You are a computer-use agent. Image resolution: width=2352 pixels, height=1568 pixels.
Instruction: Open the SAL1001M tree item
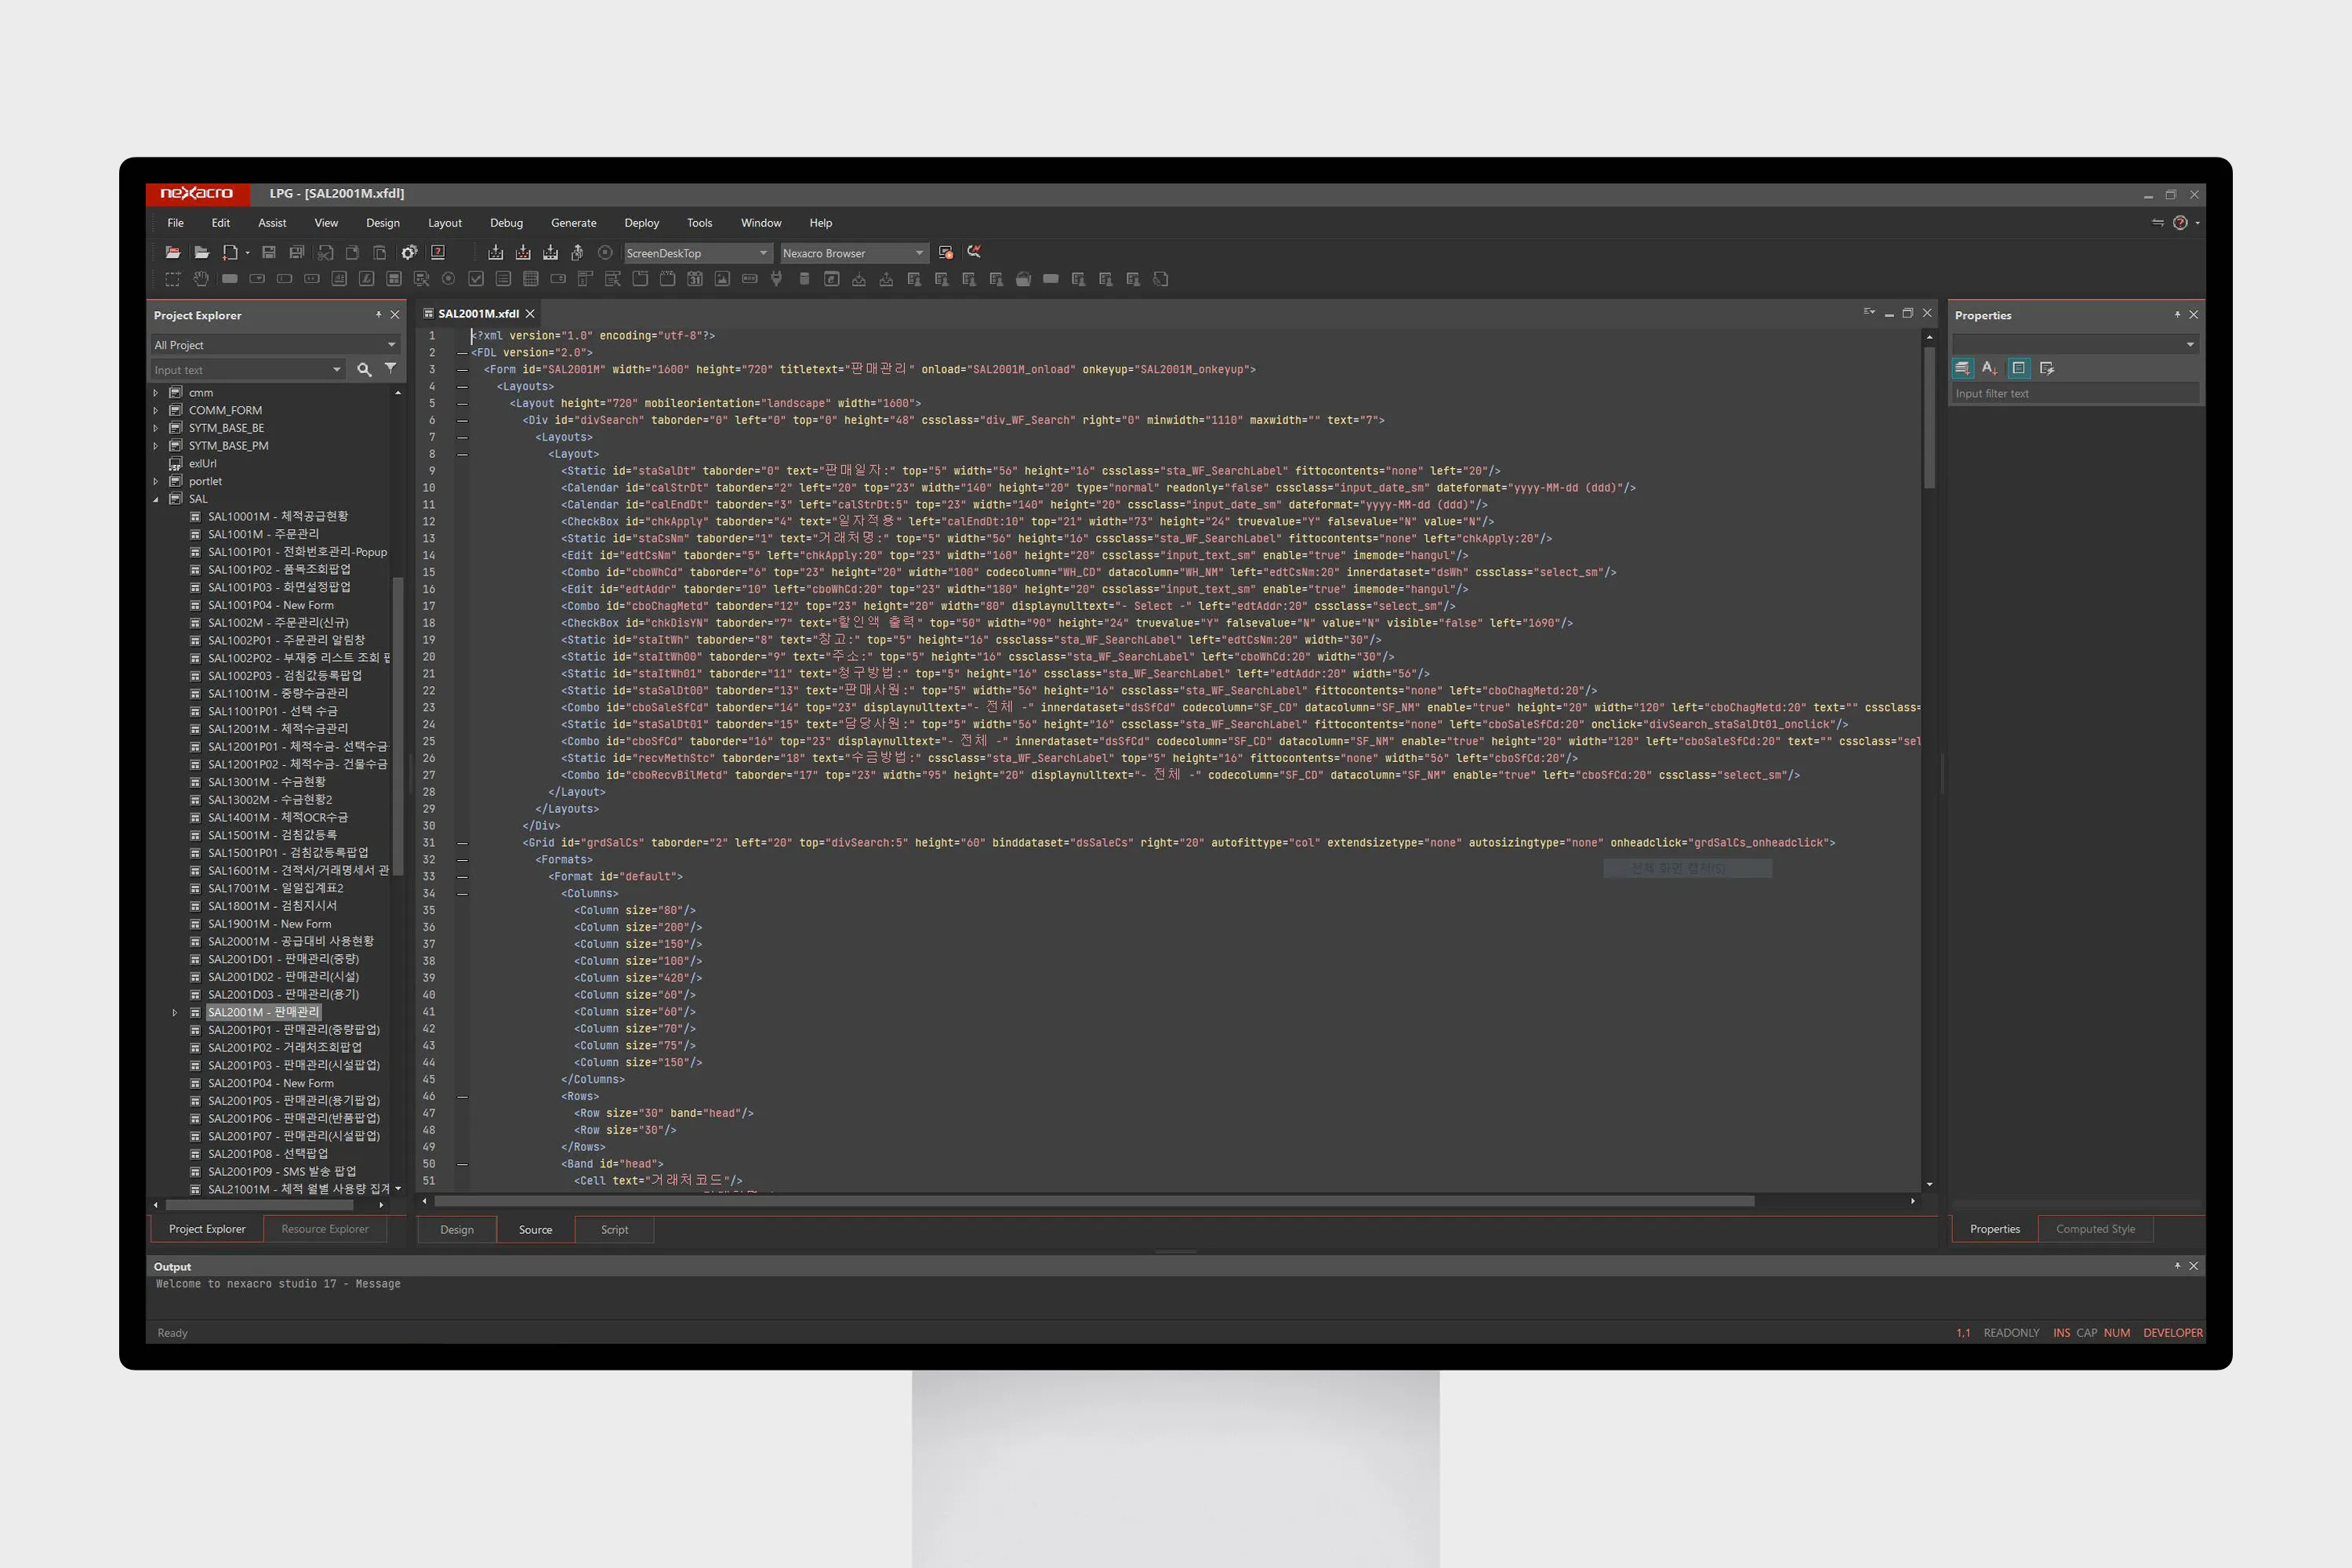point(264,534)
